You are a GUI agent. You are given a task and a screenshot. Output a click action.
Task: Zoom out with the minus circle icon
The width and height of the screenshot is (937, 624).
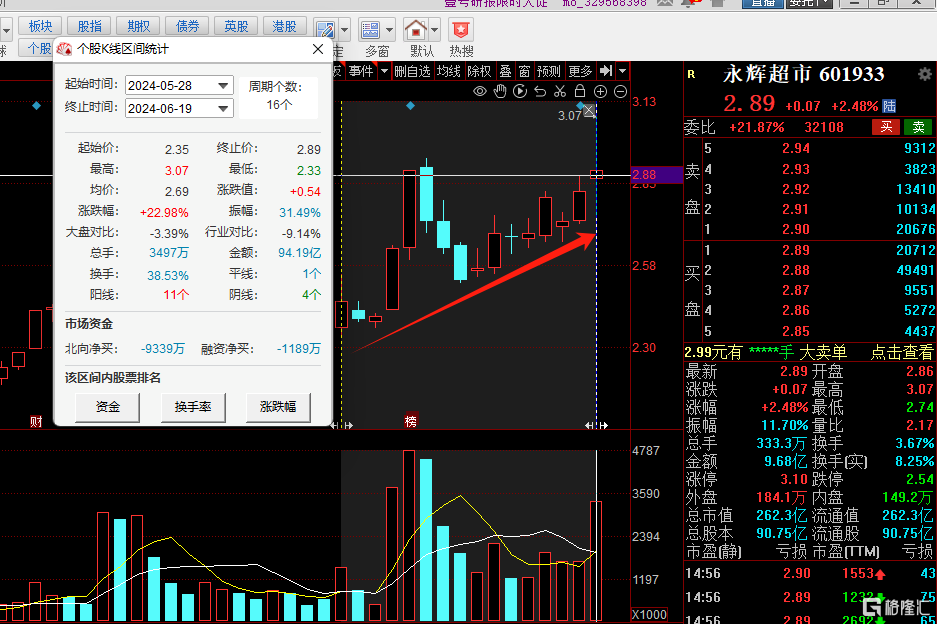click(x=621, y=91)
